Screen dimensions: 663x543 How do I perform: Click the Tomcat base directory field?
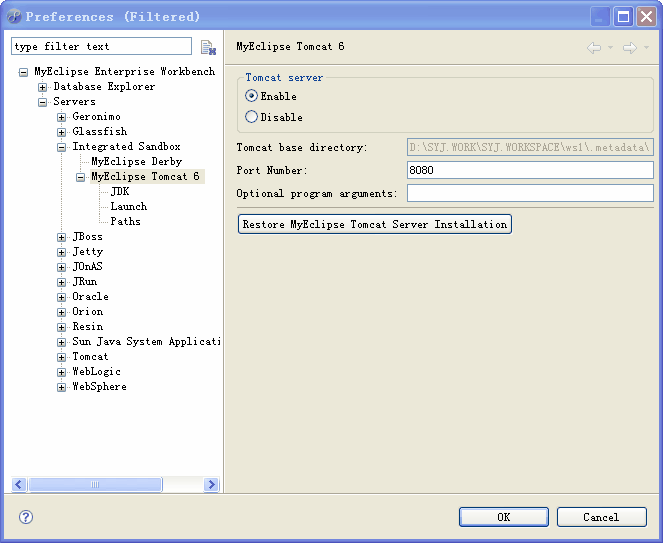[x=530, y=147]
